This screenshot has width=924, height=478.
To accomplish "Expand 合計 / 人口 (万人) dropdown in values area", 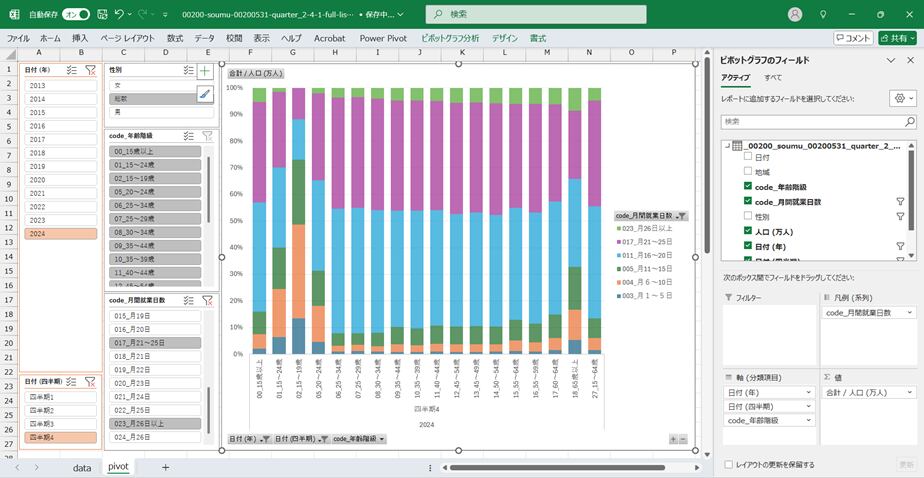I will (x=910, y=393).
